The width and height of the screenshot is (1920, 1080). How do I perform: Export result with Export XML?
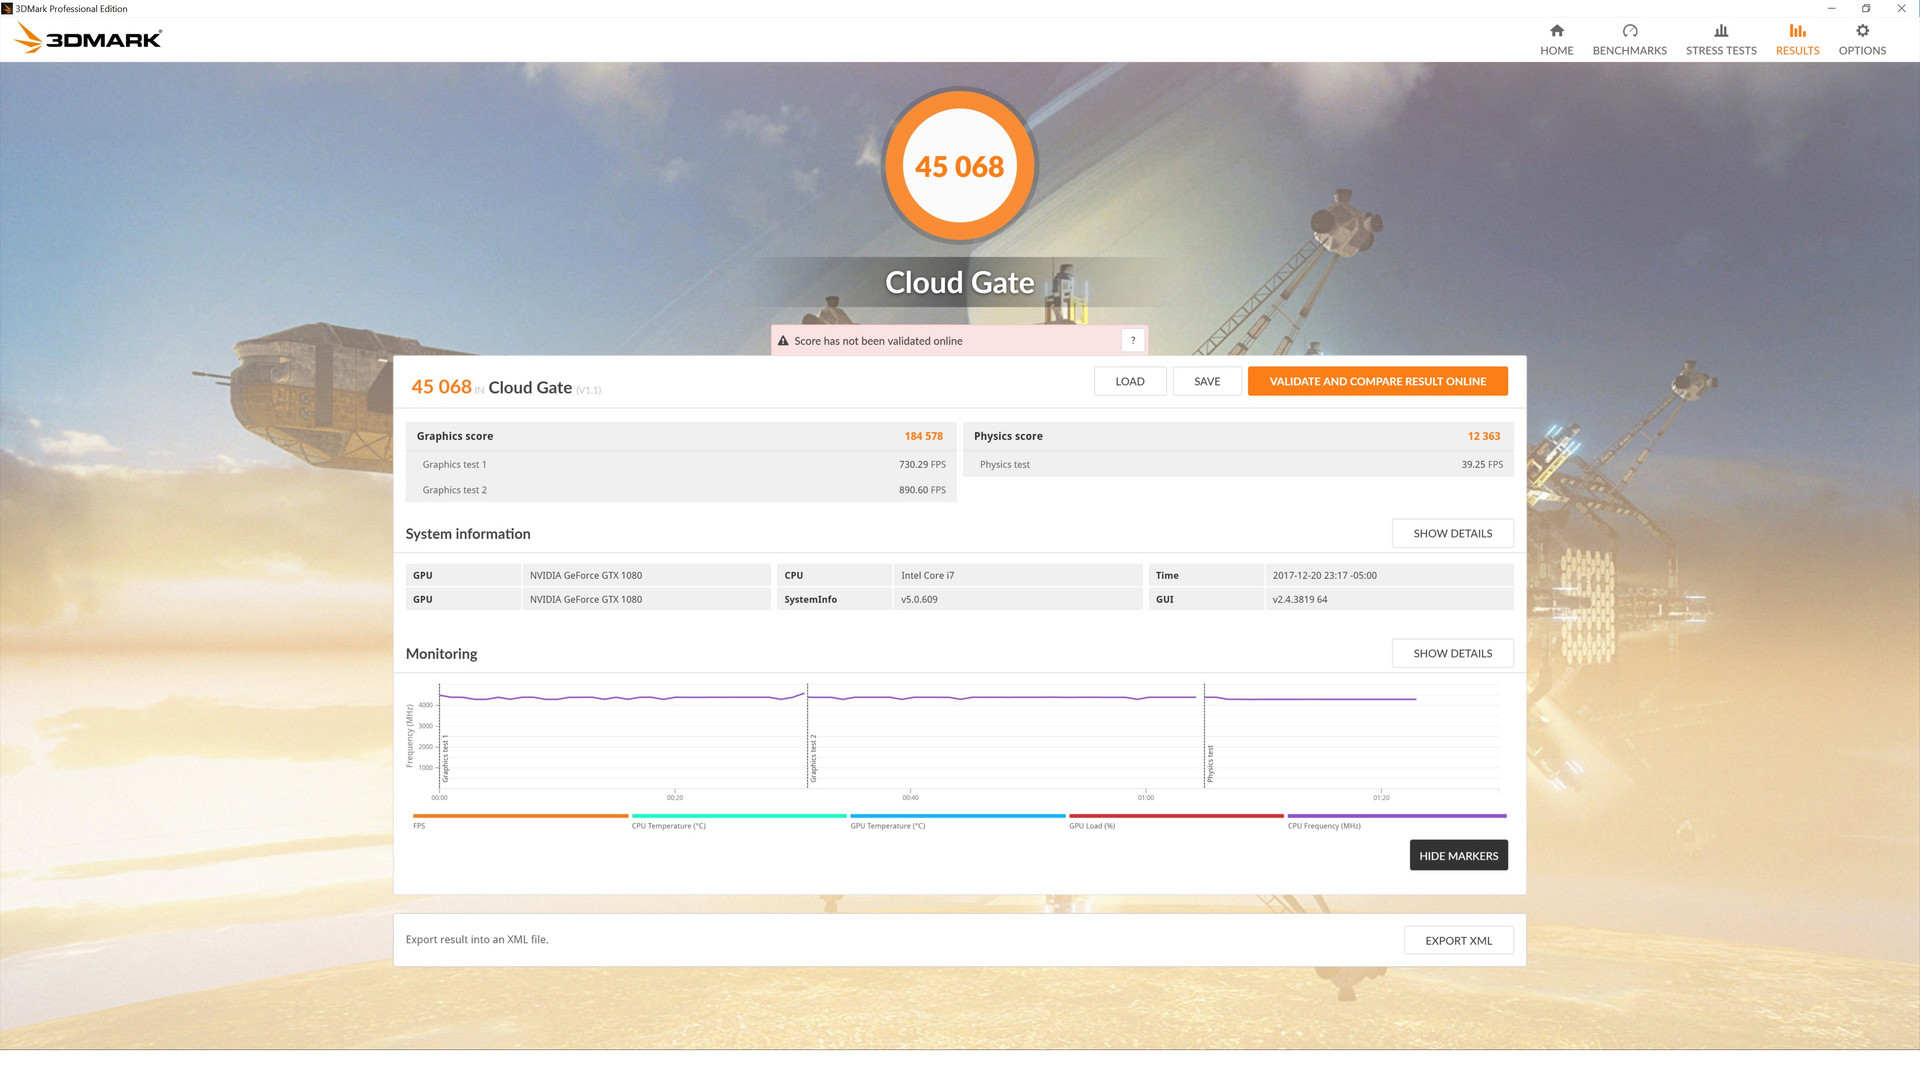tap(1457, 941)
